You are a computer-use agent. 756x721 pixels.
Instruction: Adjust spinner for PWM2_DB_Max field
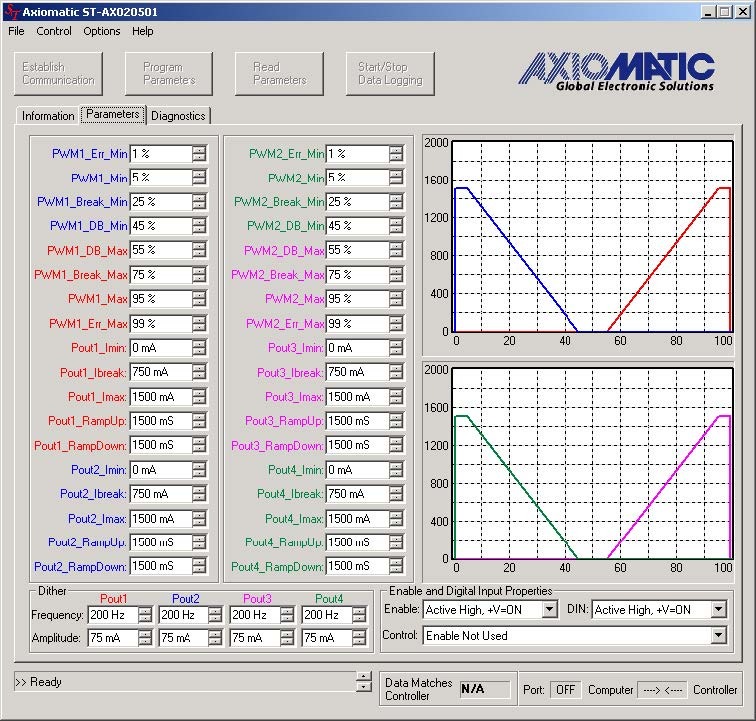pos(396,251)
